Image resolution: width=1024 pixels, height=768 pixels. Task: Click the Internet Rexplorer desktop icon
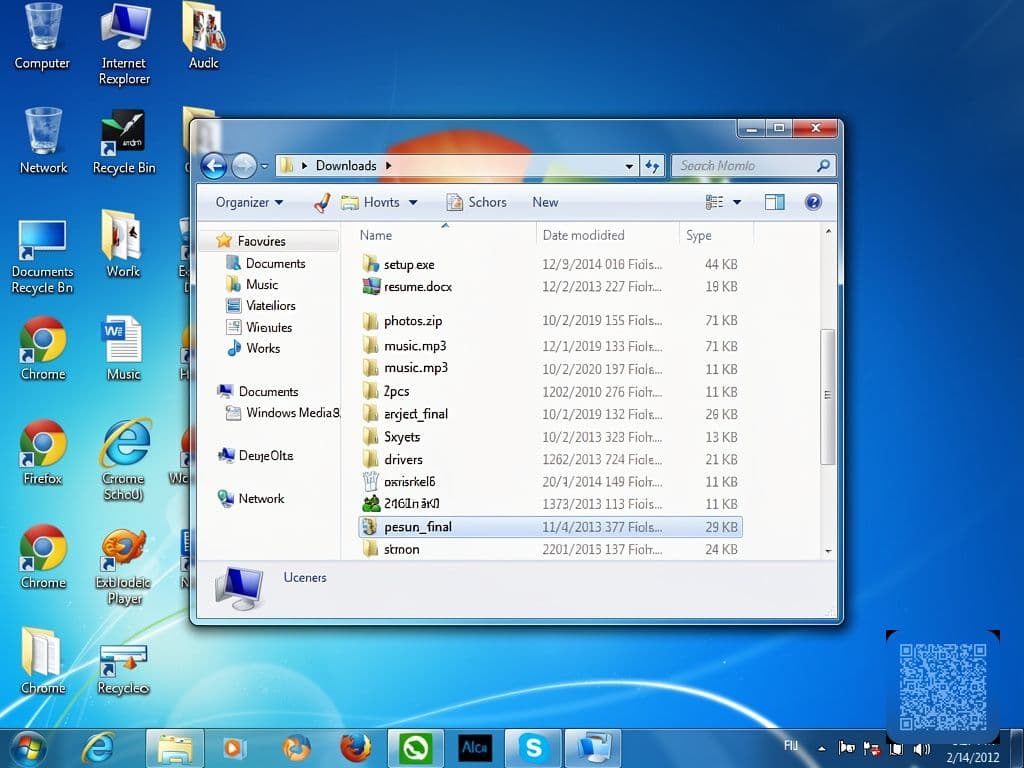pyautogui.click(x=124, y=44)
